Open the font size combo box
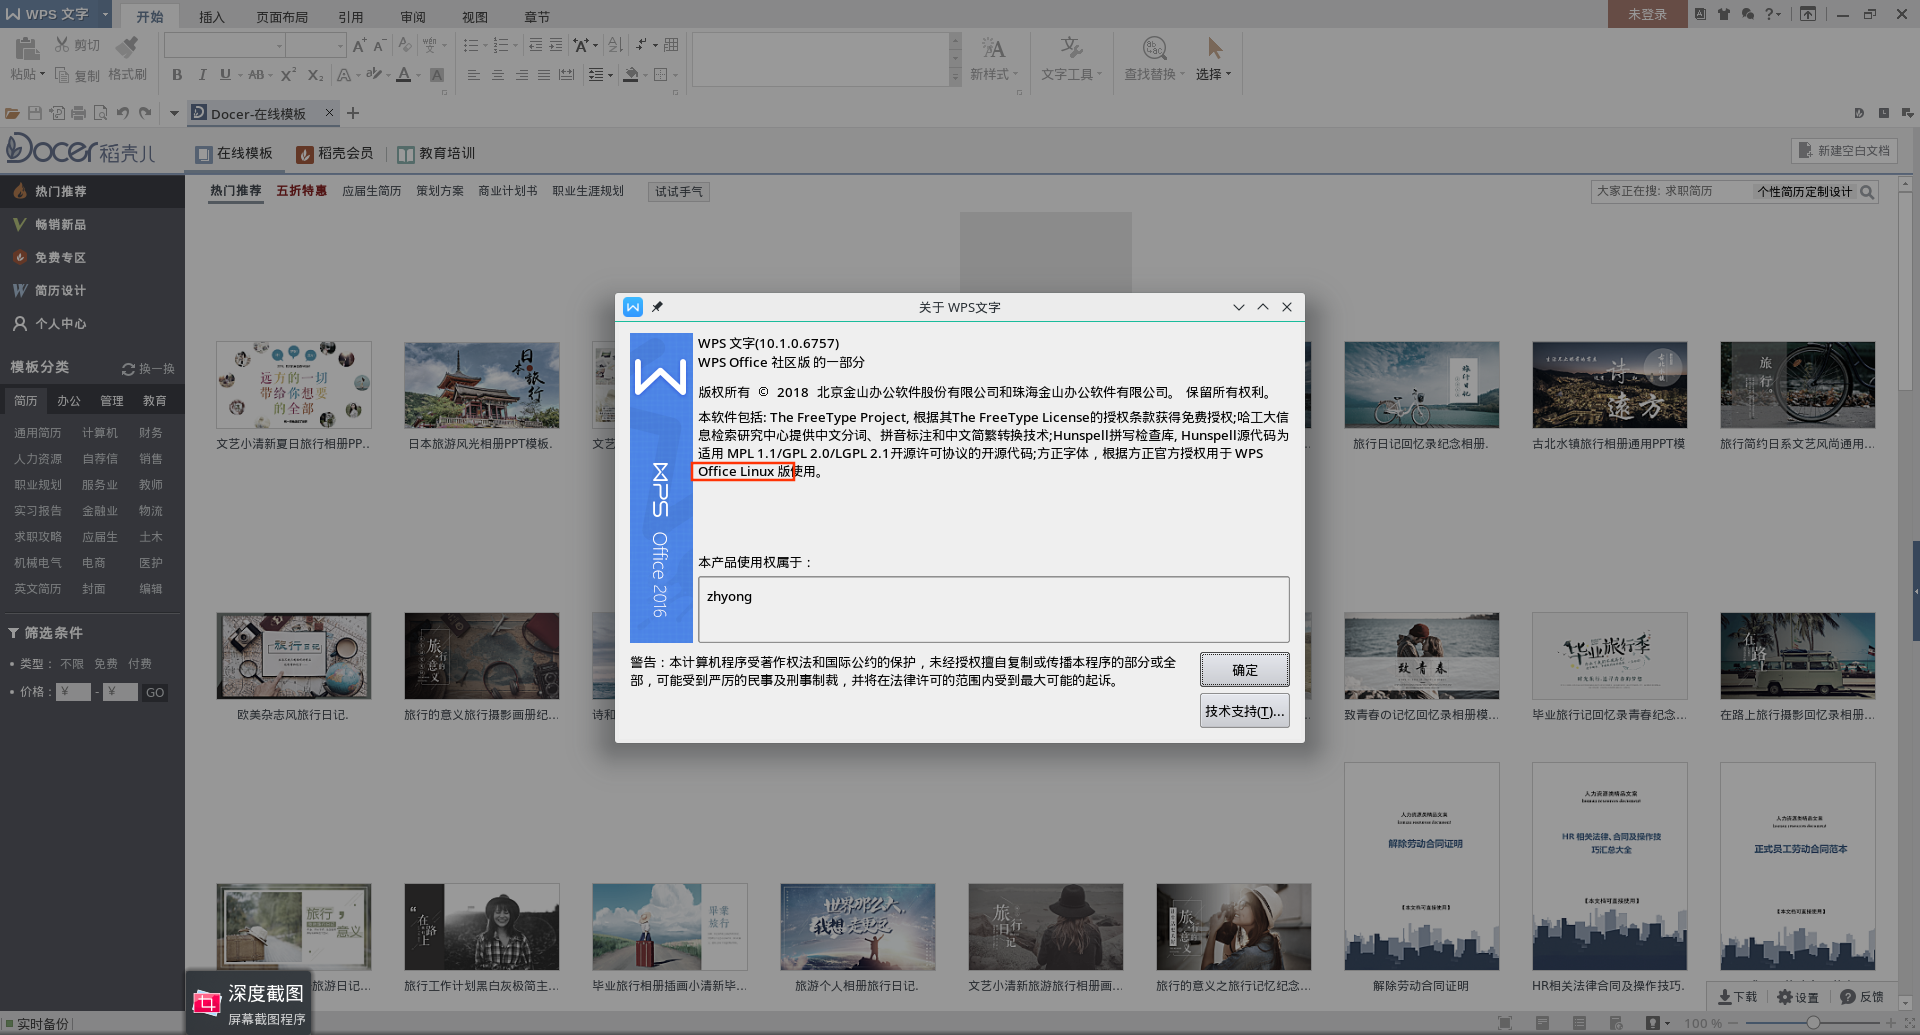 pos(316,45)
